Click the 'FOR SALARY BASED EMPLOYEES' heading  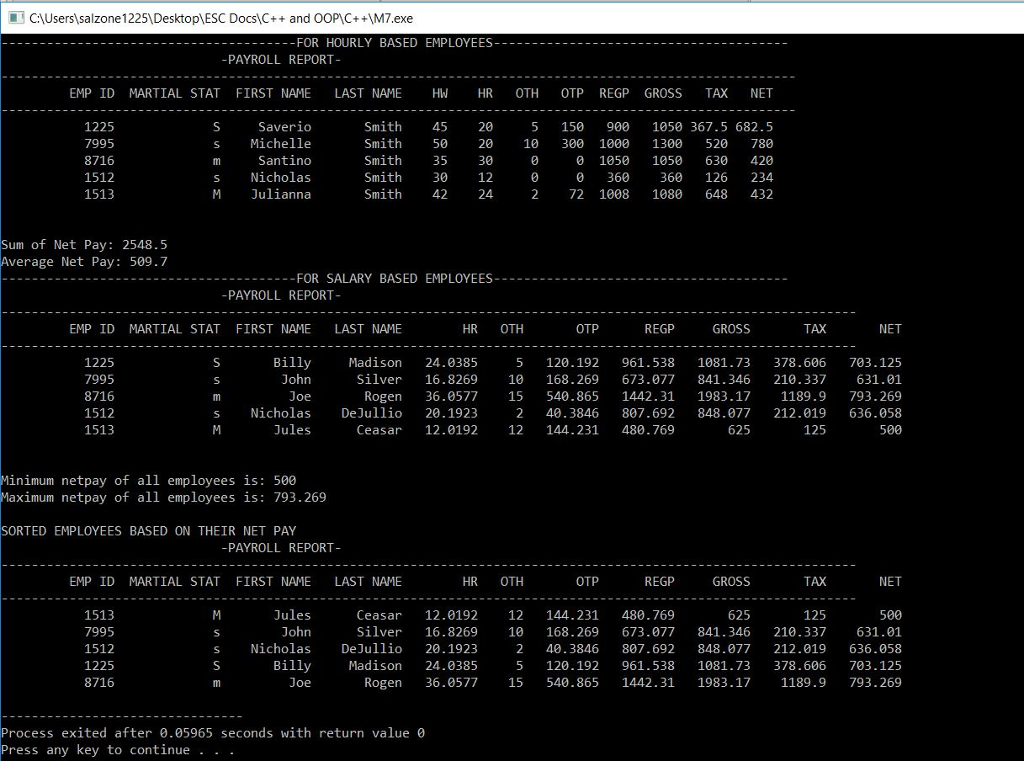(x=395, y=278)
